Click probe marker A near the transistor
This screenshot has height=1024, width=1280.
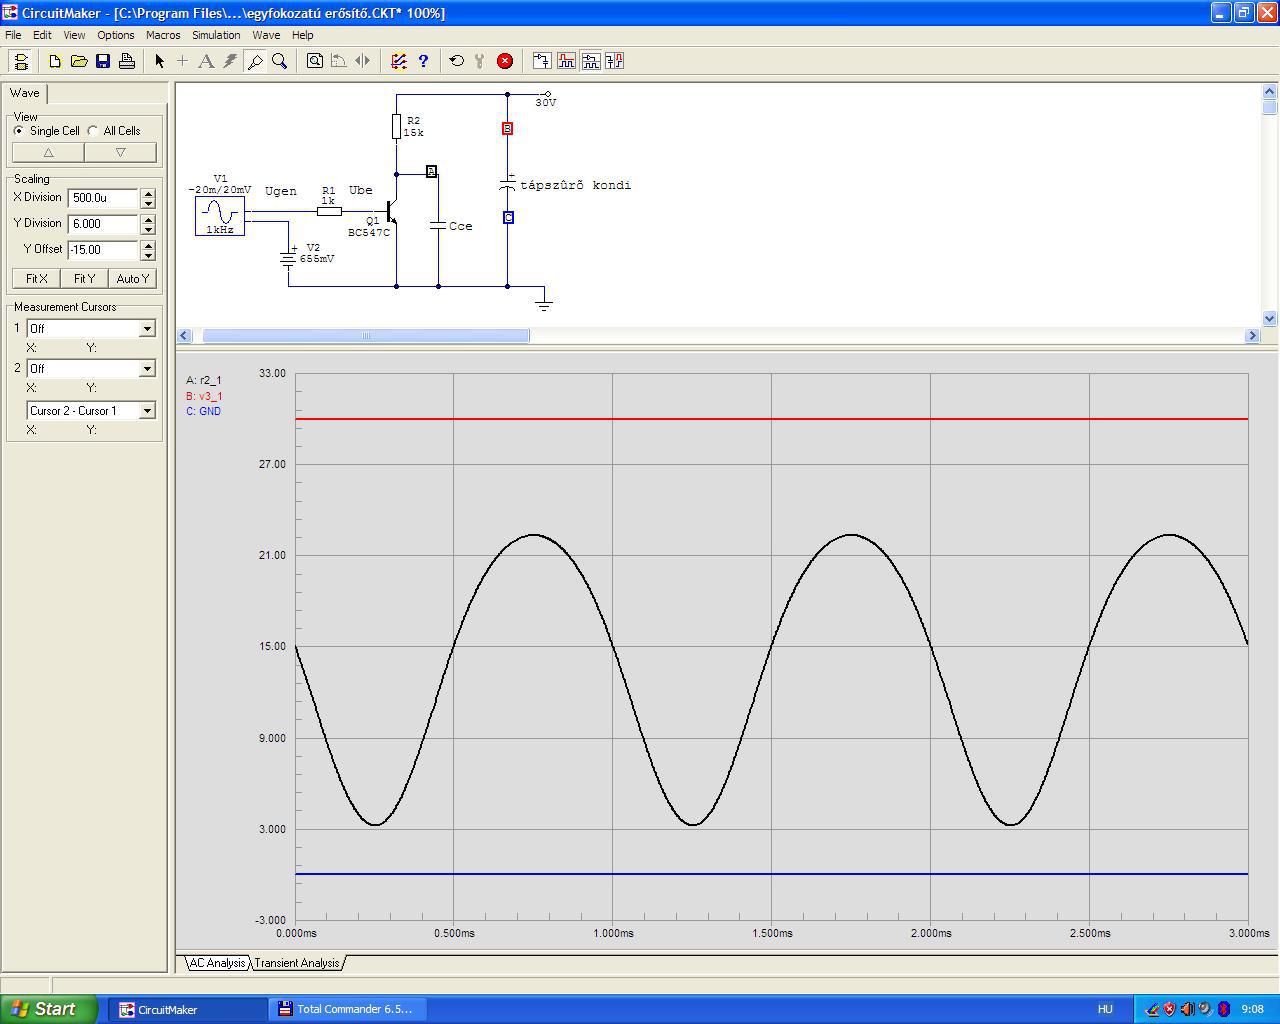431,172
